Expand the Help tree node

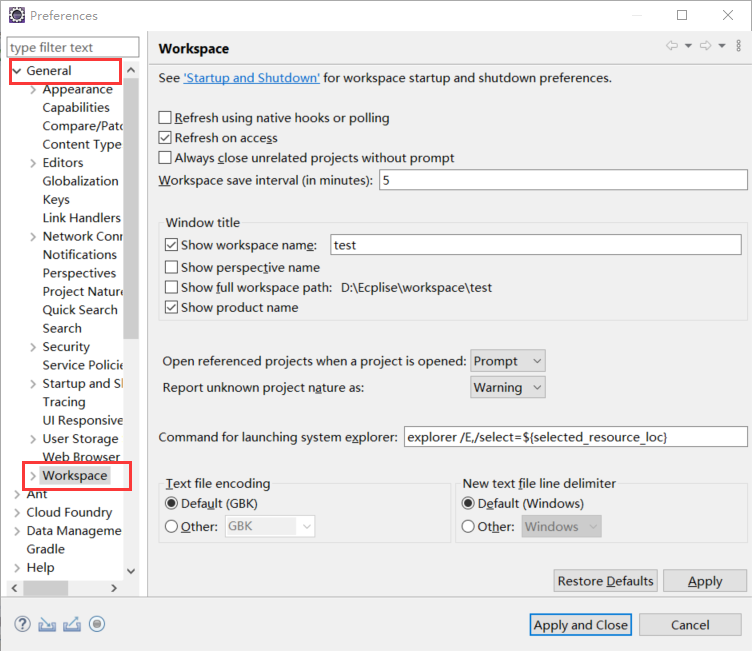coord(17,568)
